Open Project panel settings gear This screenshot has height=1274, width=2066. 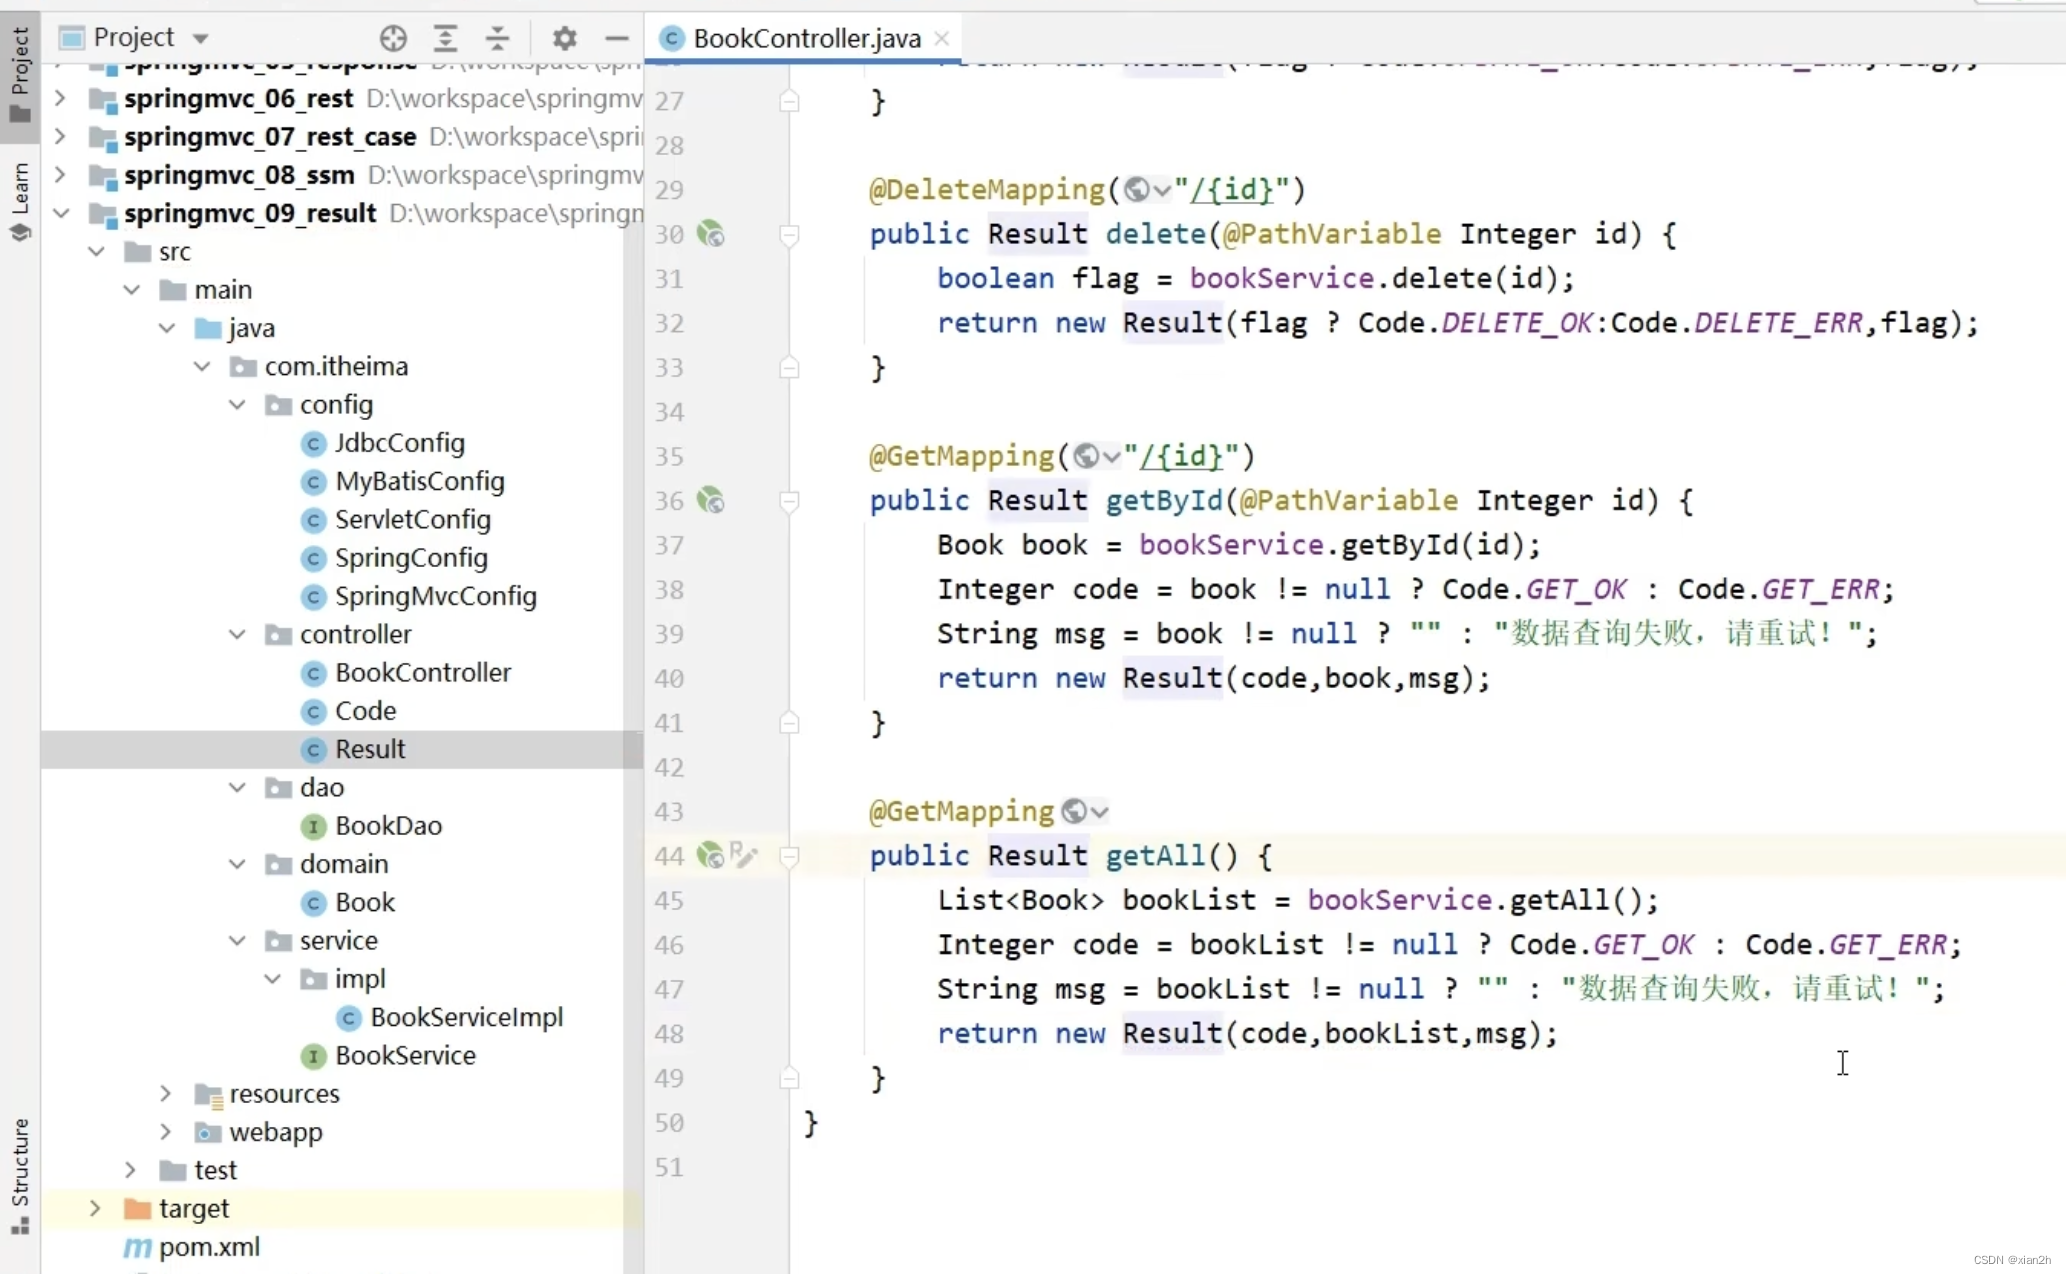click(x=564, y=38)
